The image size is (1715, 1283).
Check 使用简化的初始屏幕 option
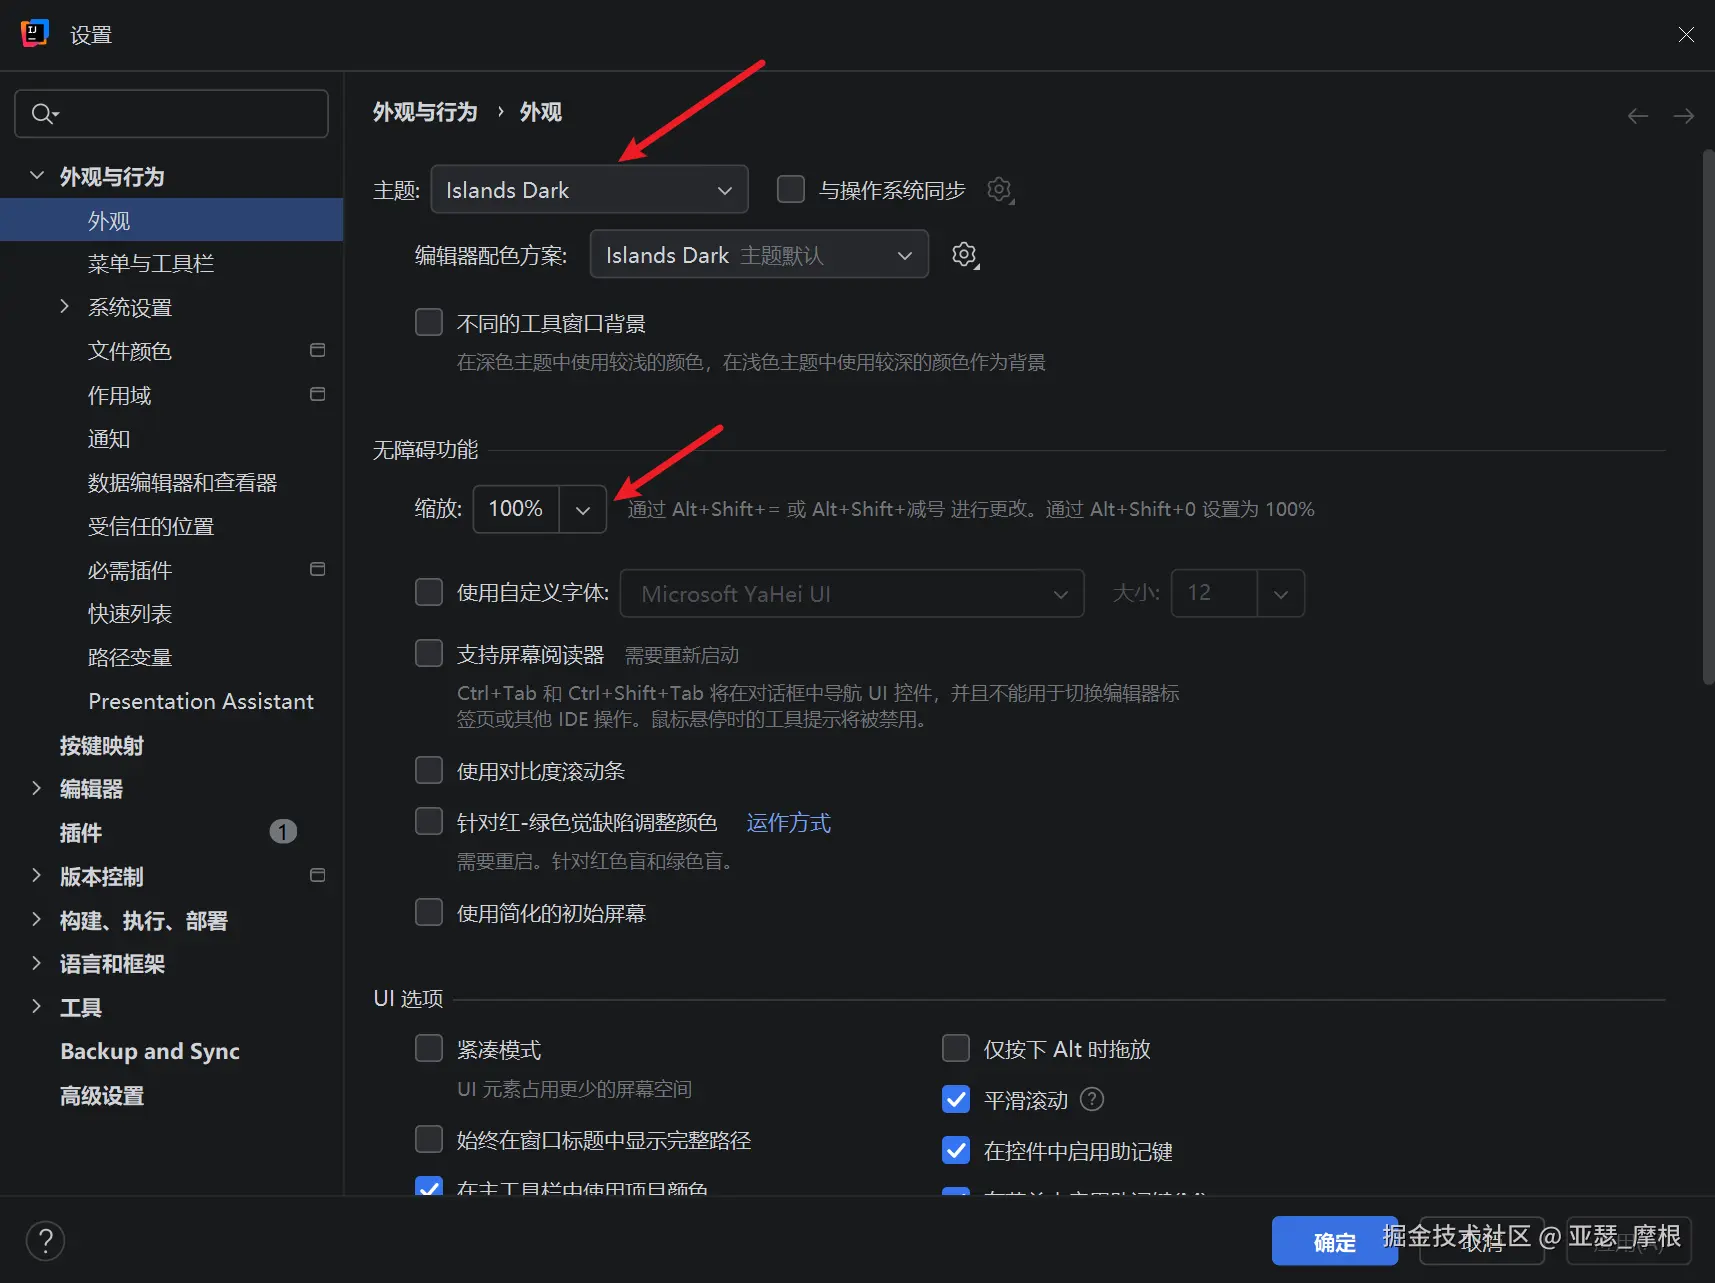[x=429, y=912]
